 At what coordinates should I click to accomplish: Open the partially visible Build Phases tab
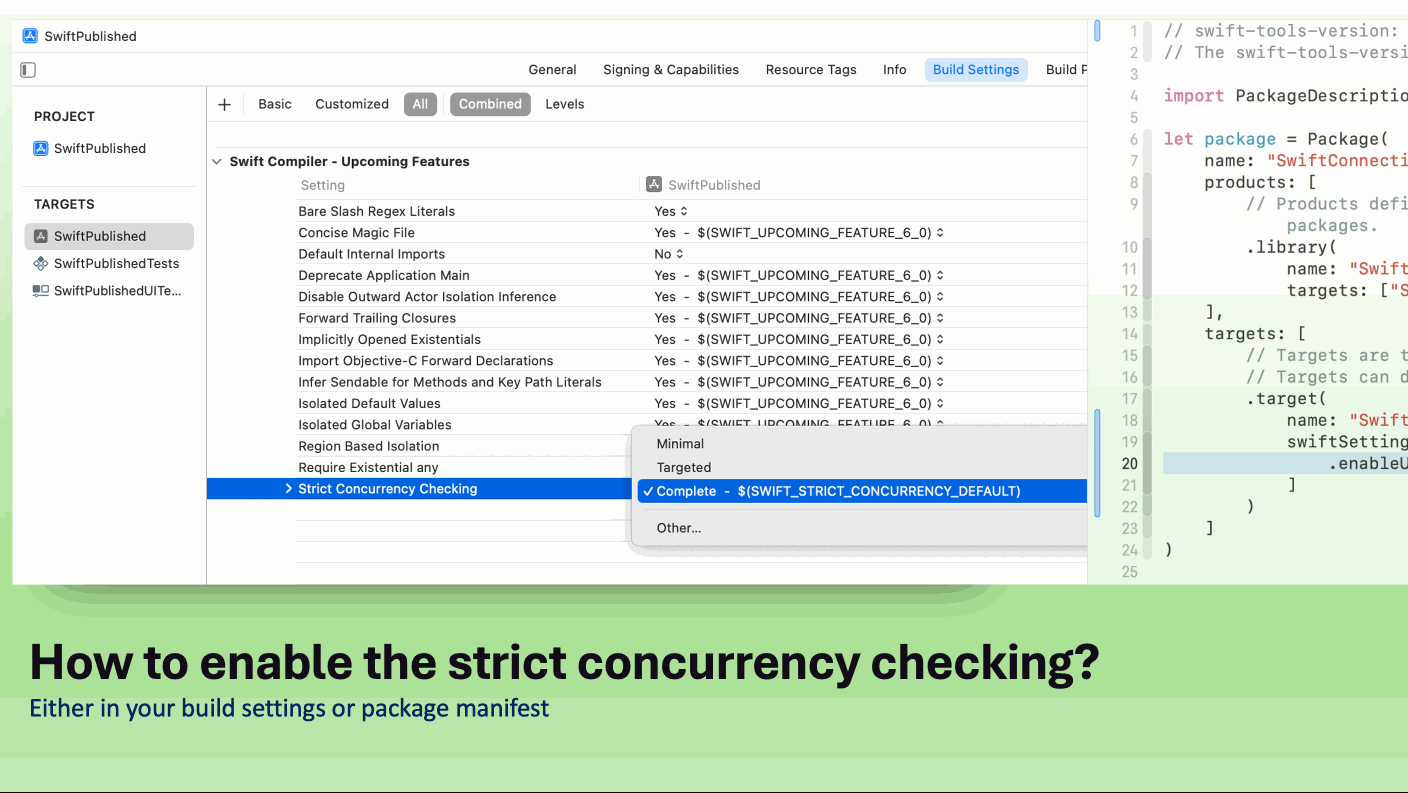pyautogui.click(x=1065, y=70)
